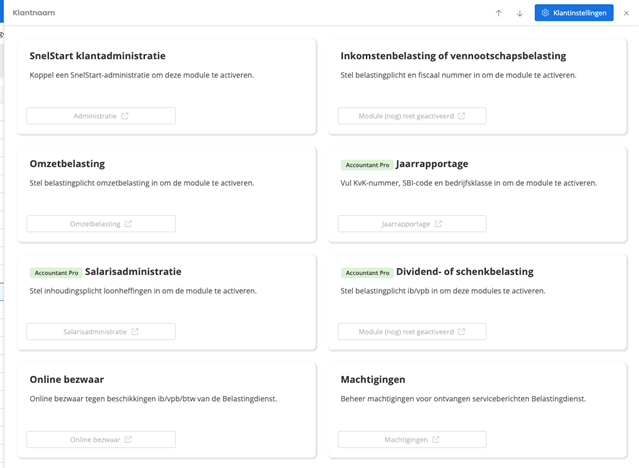
Task: Click the down arrow navigation icon
Action: point(520,13)
